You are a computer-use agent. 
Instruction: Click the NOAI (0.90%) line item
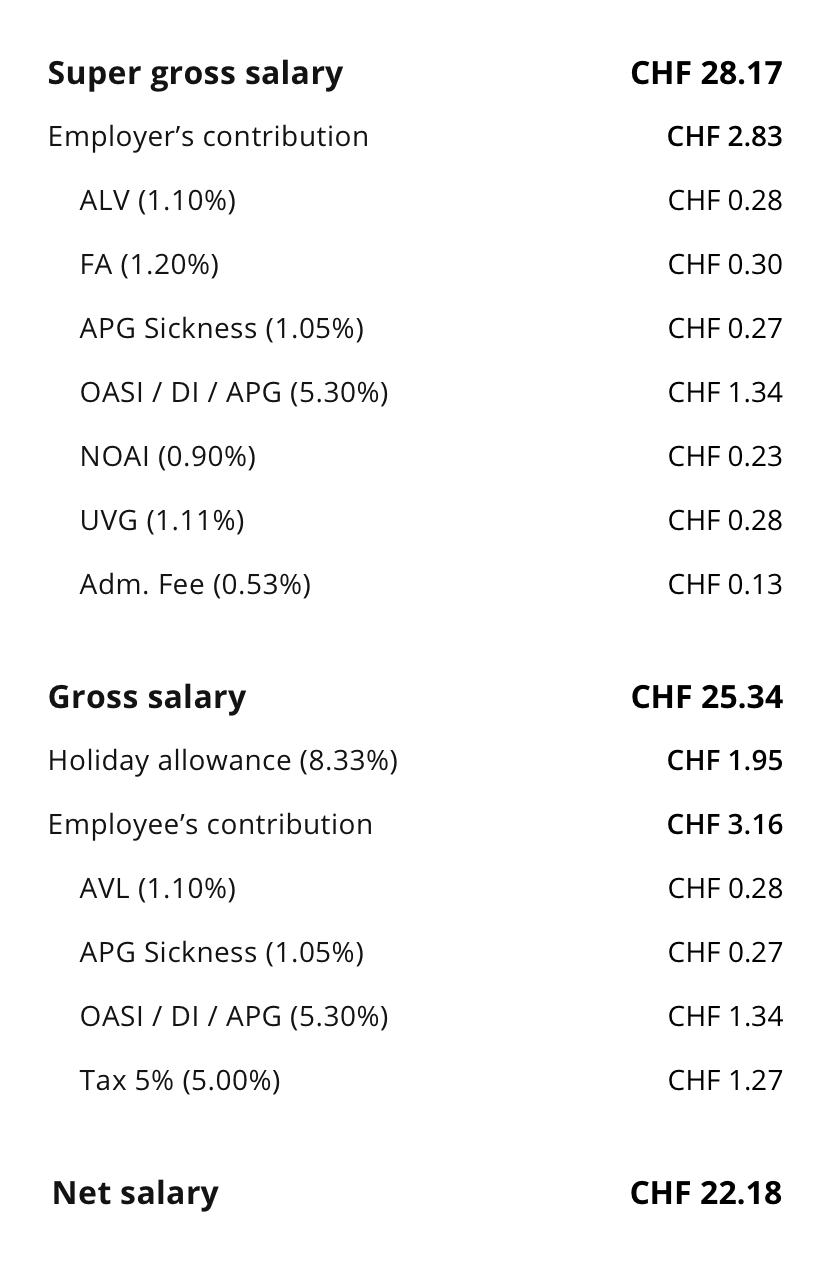(168, 456)
